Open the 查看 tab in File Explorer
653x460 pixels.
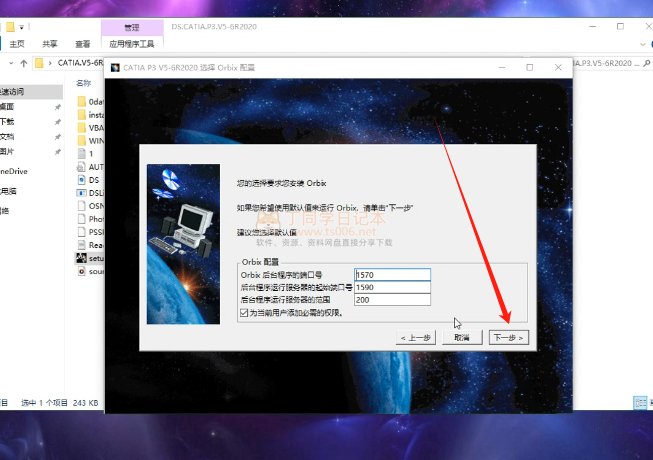pyautogui.click(x=82, y=44)
